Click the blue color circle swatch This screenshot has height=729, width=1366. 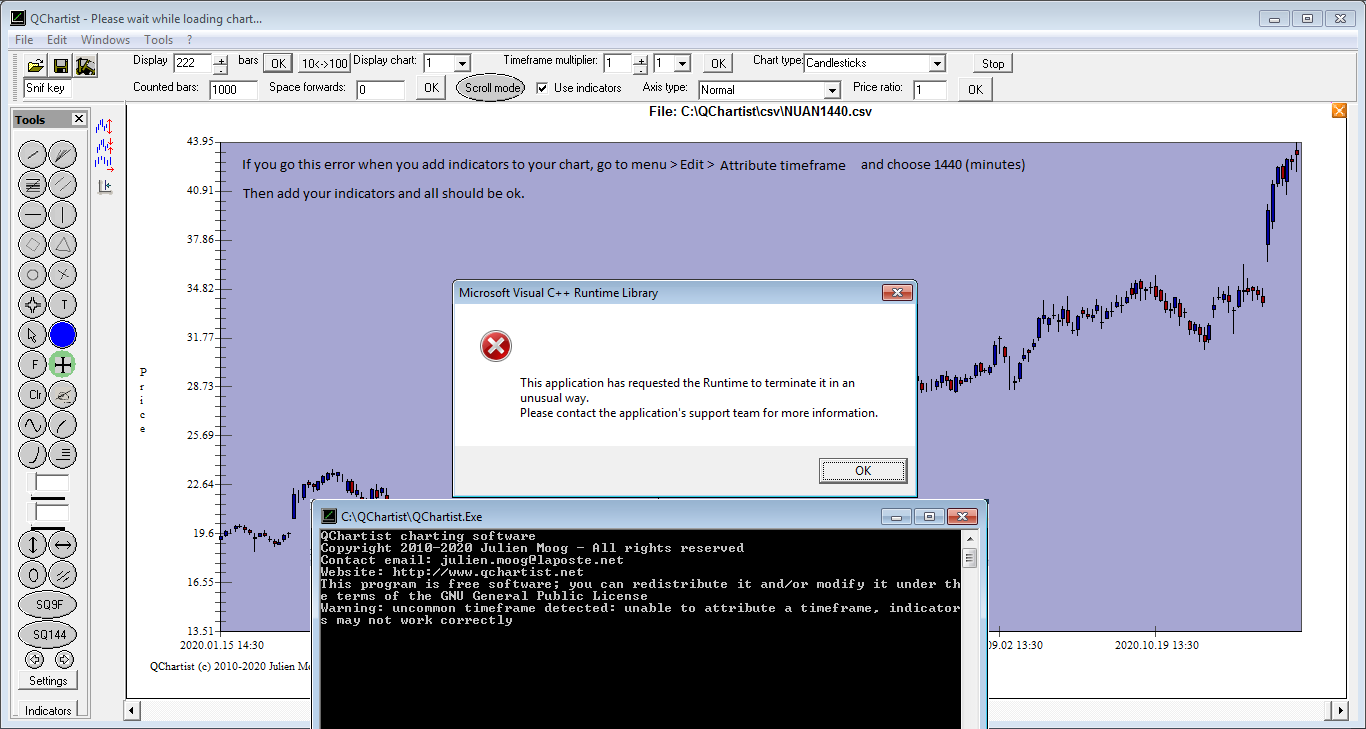click(x=63, y=335)
